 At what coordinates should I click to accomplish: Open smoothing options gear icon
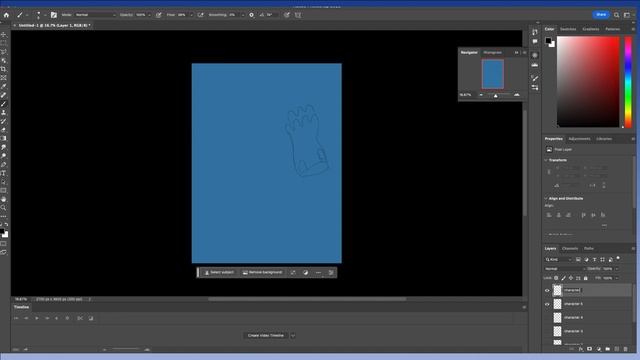[251, 15]
